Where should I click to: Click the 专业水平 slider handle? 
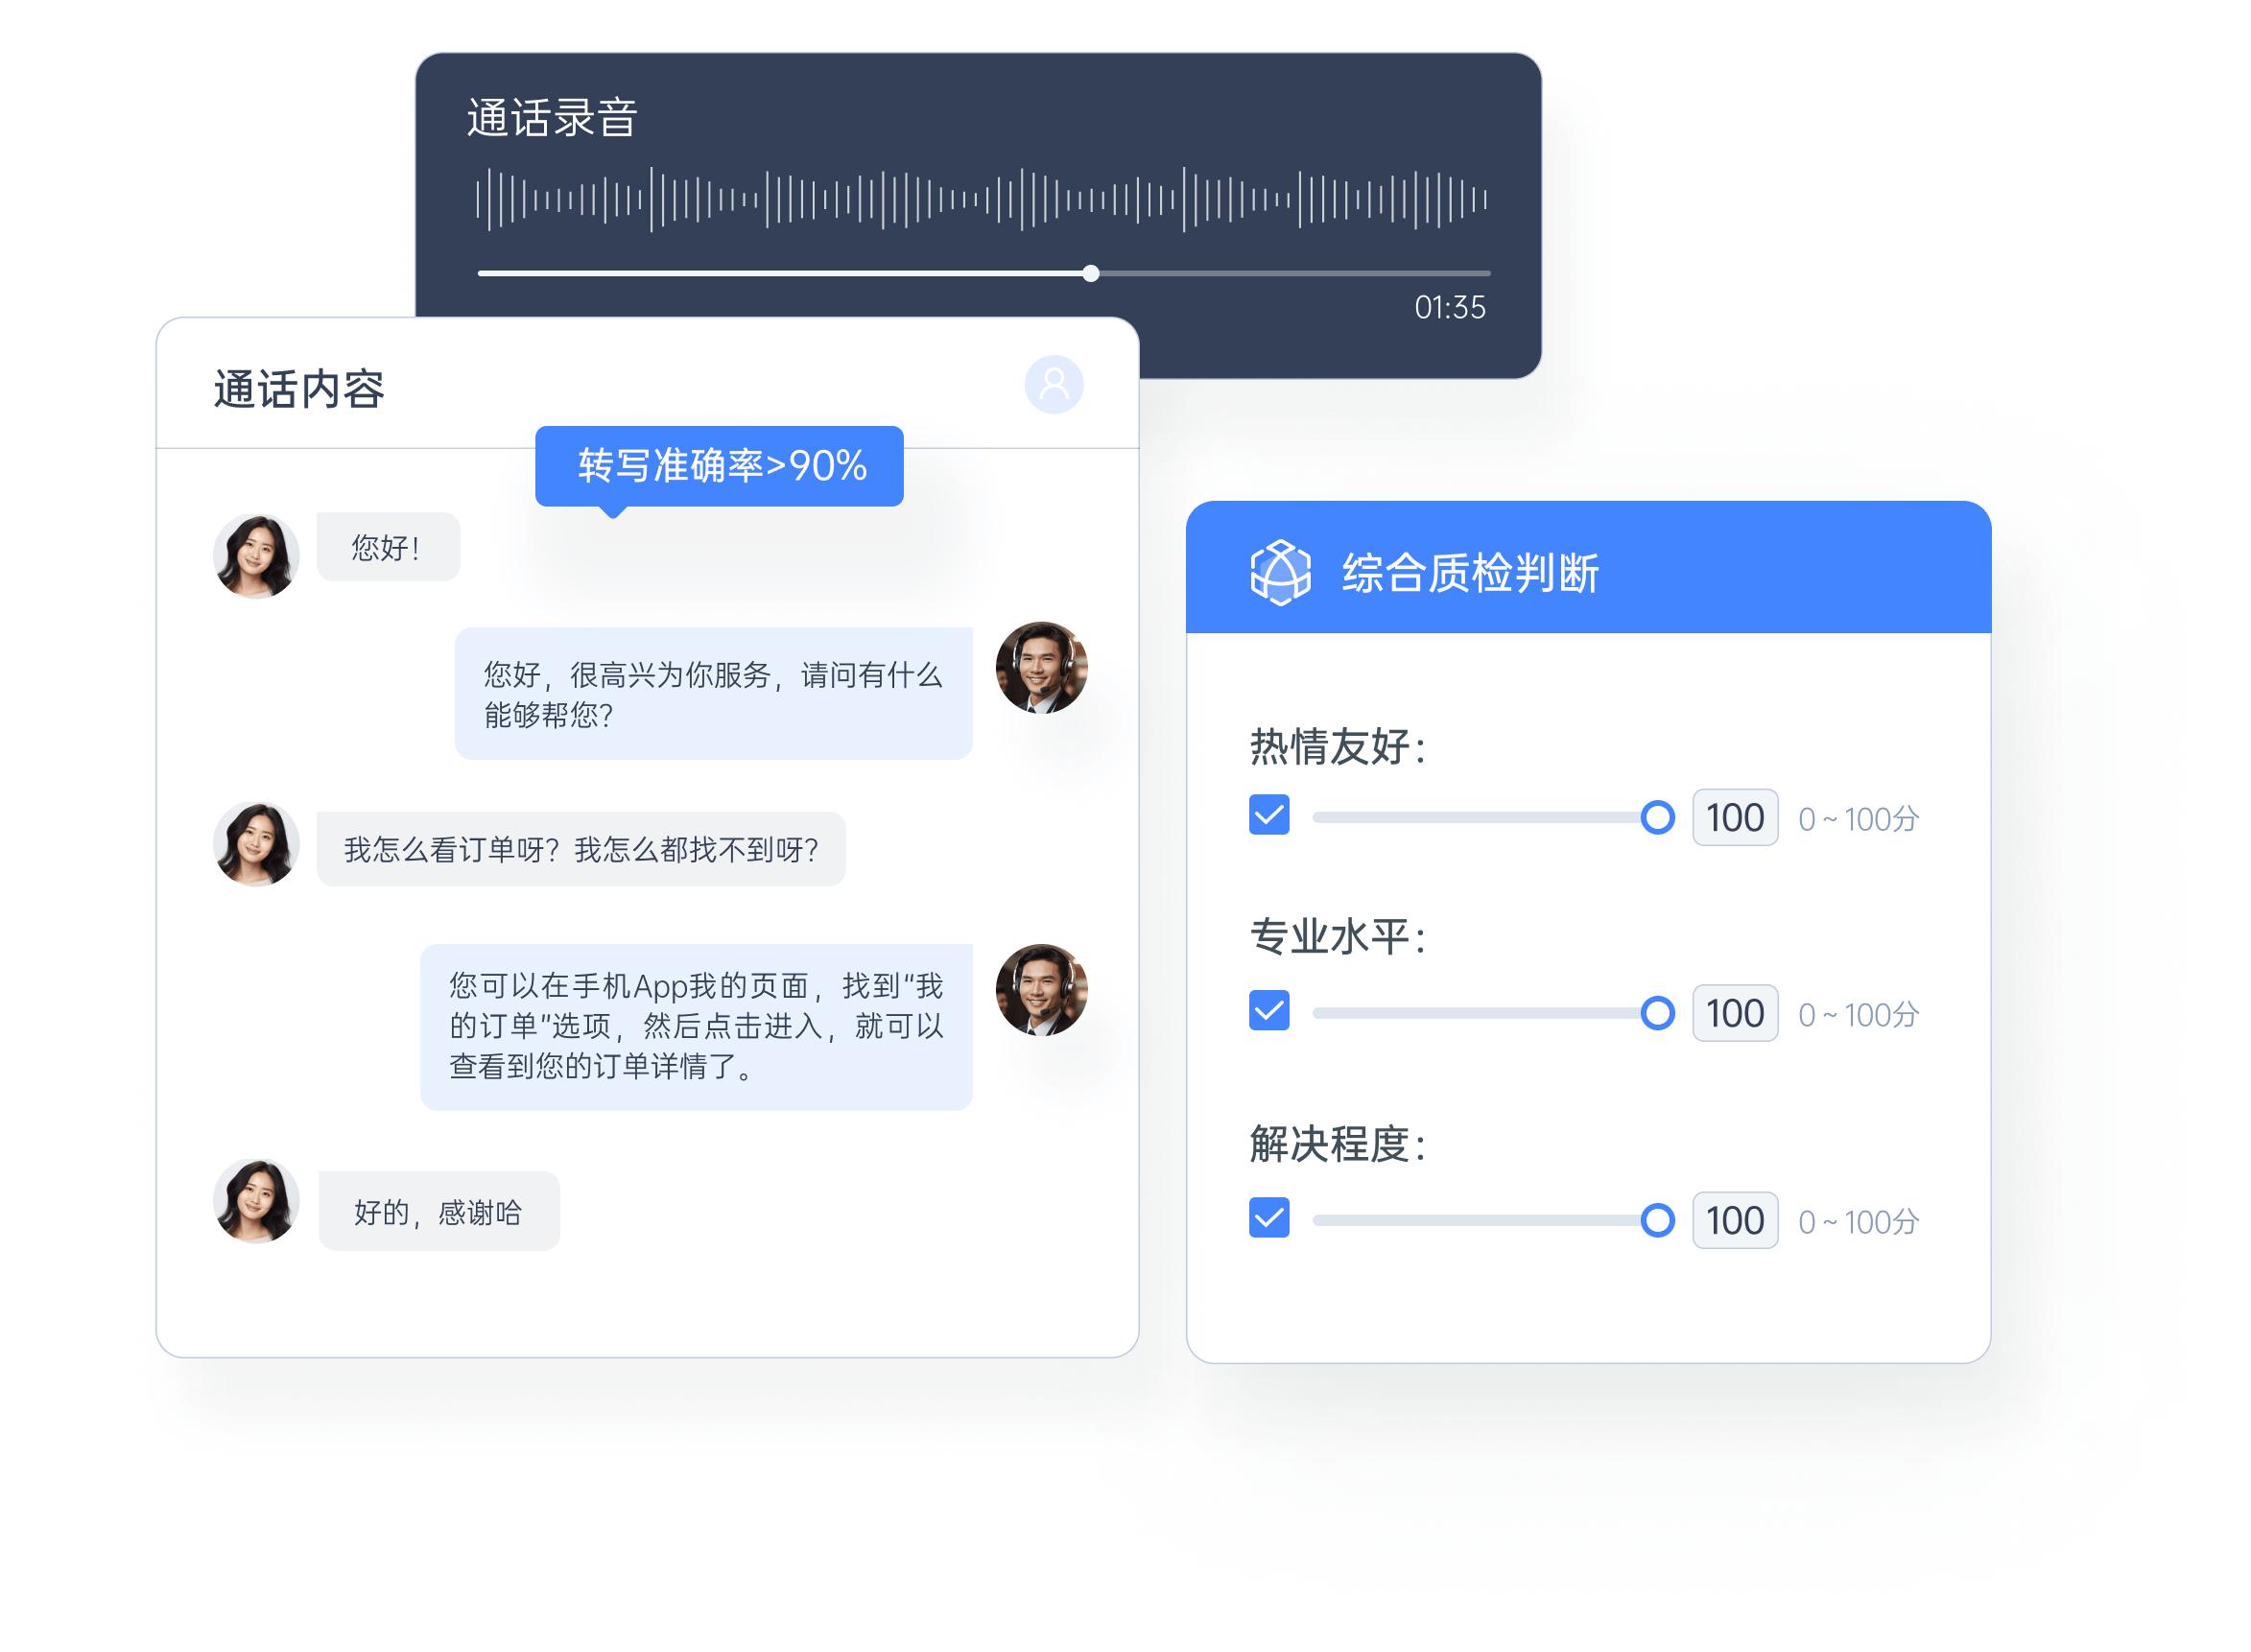(x=1657, y=1013)
